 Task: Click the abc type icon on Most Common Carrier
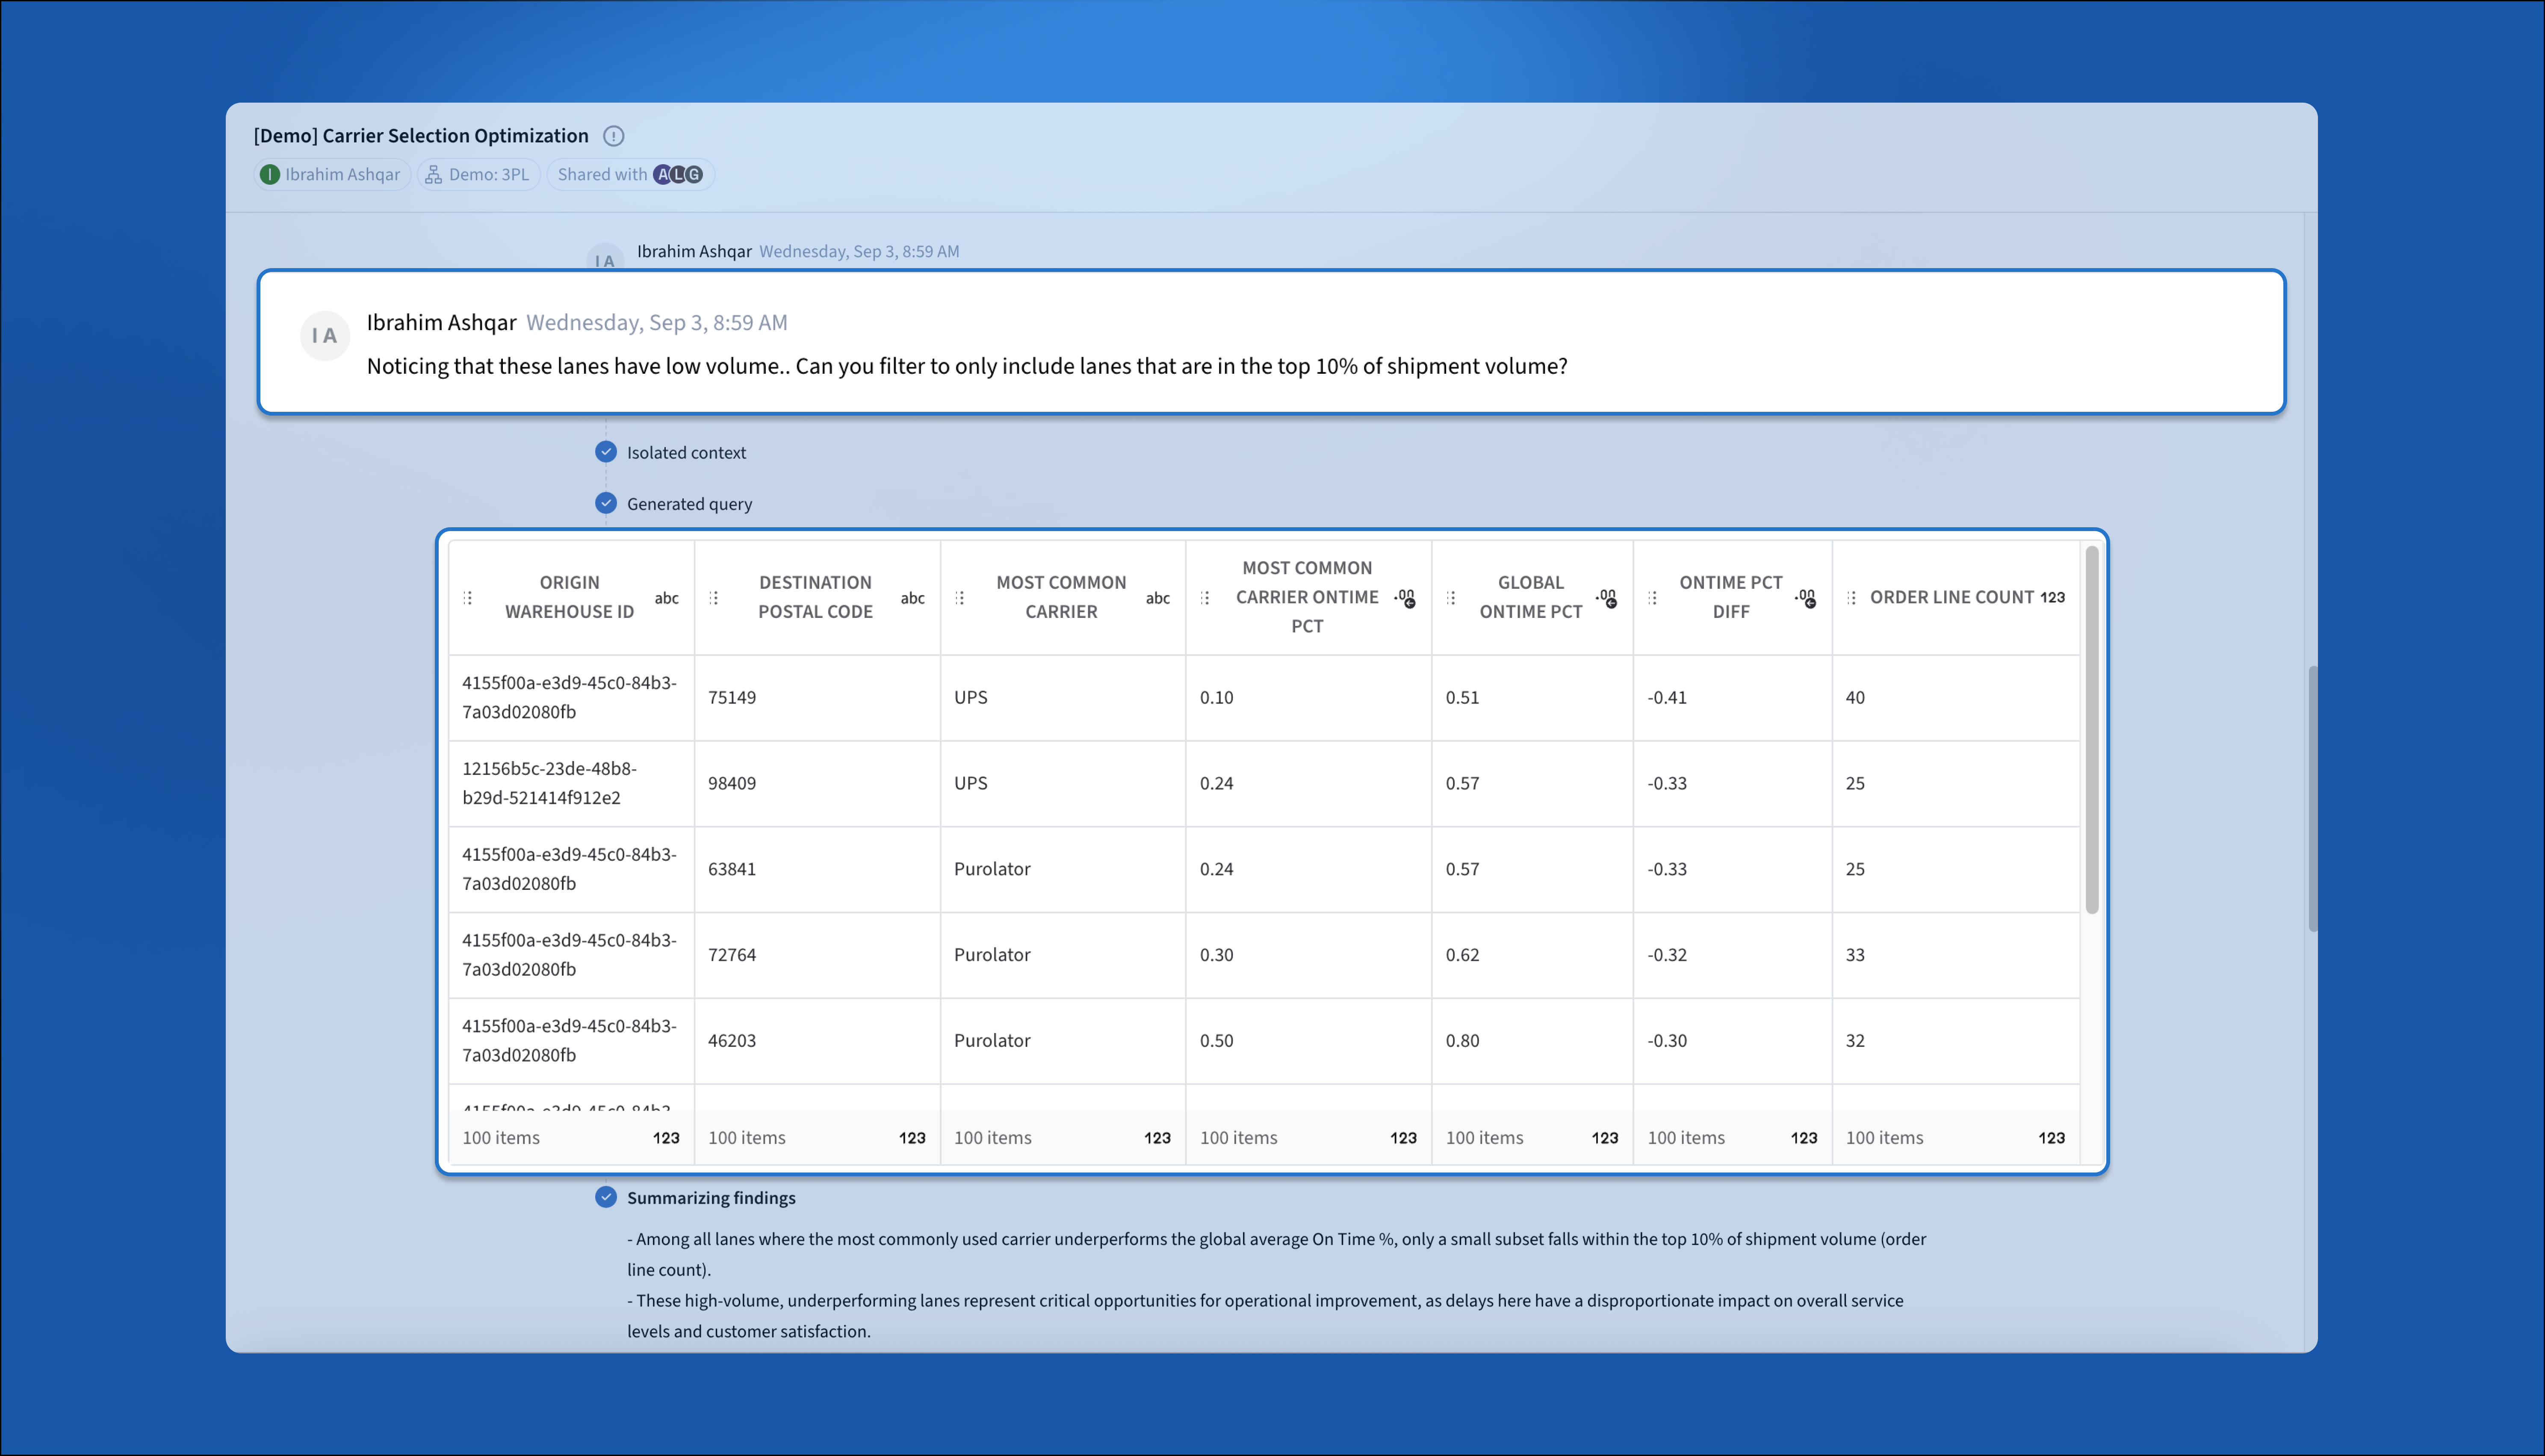pos(1157,598)
